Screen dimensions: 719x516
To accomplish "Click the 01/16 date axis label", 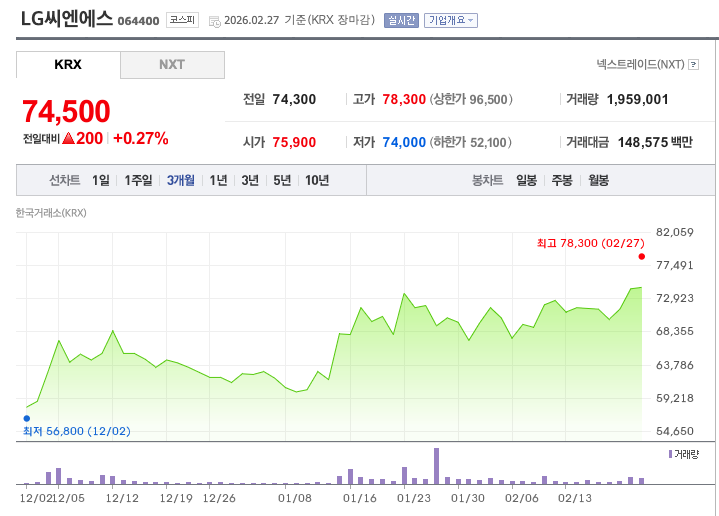I will pos(360,498).
